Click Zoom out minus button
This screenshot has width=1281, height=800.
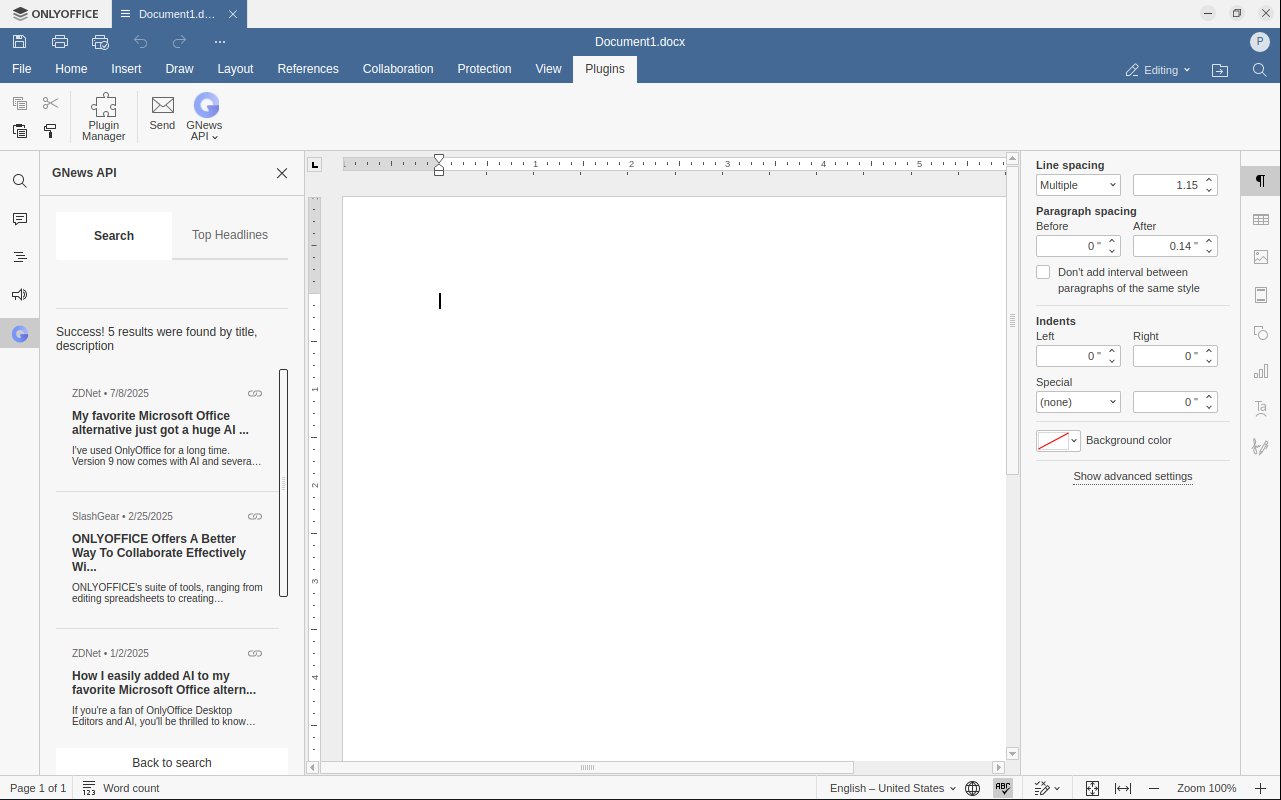coord(1154,788)
